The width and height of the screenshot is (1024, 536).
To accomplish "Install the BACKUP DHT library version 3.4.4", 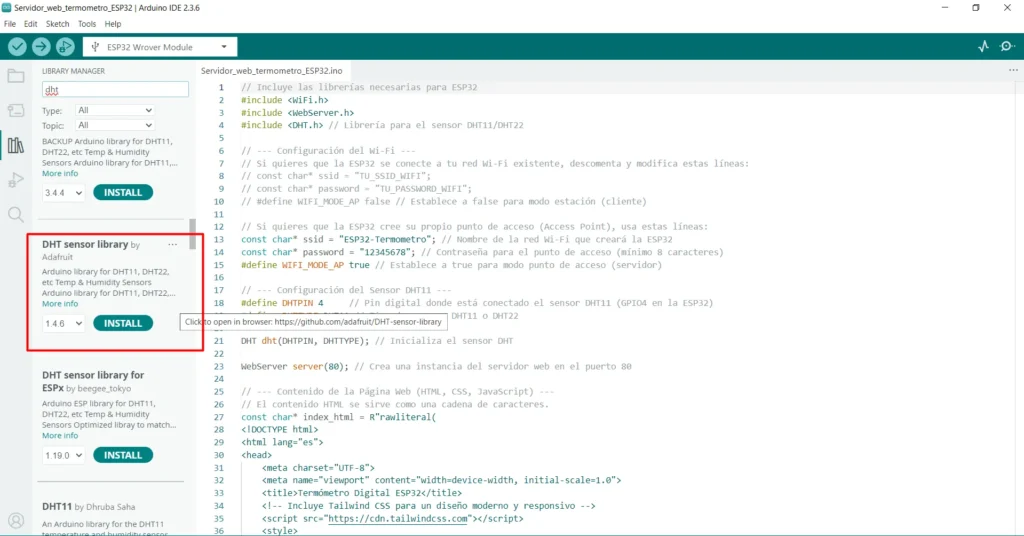I will pyautogui.click(x=123, y=193).
